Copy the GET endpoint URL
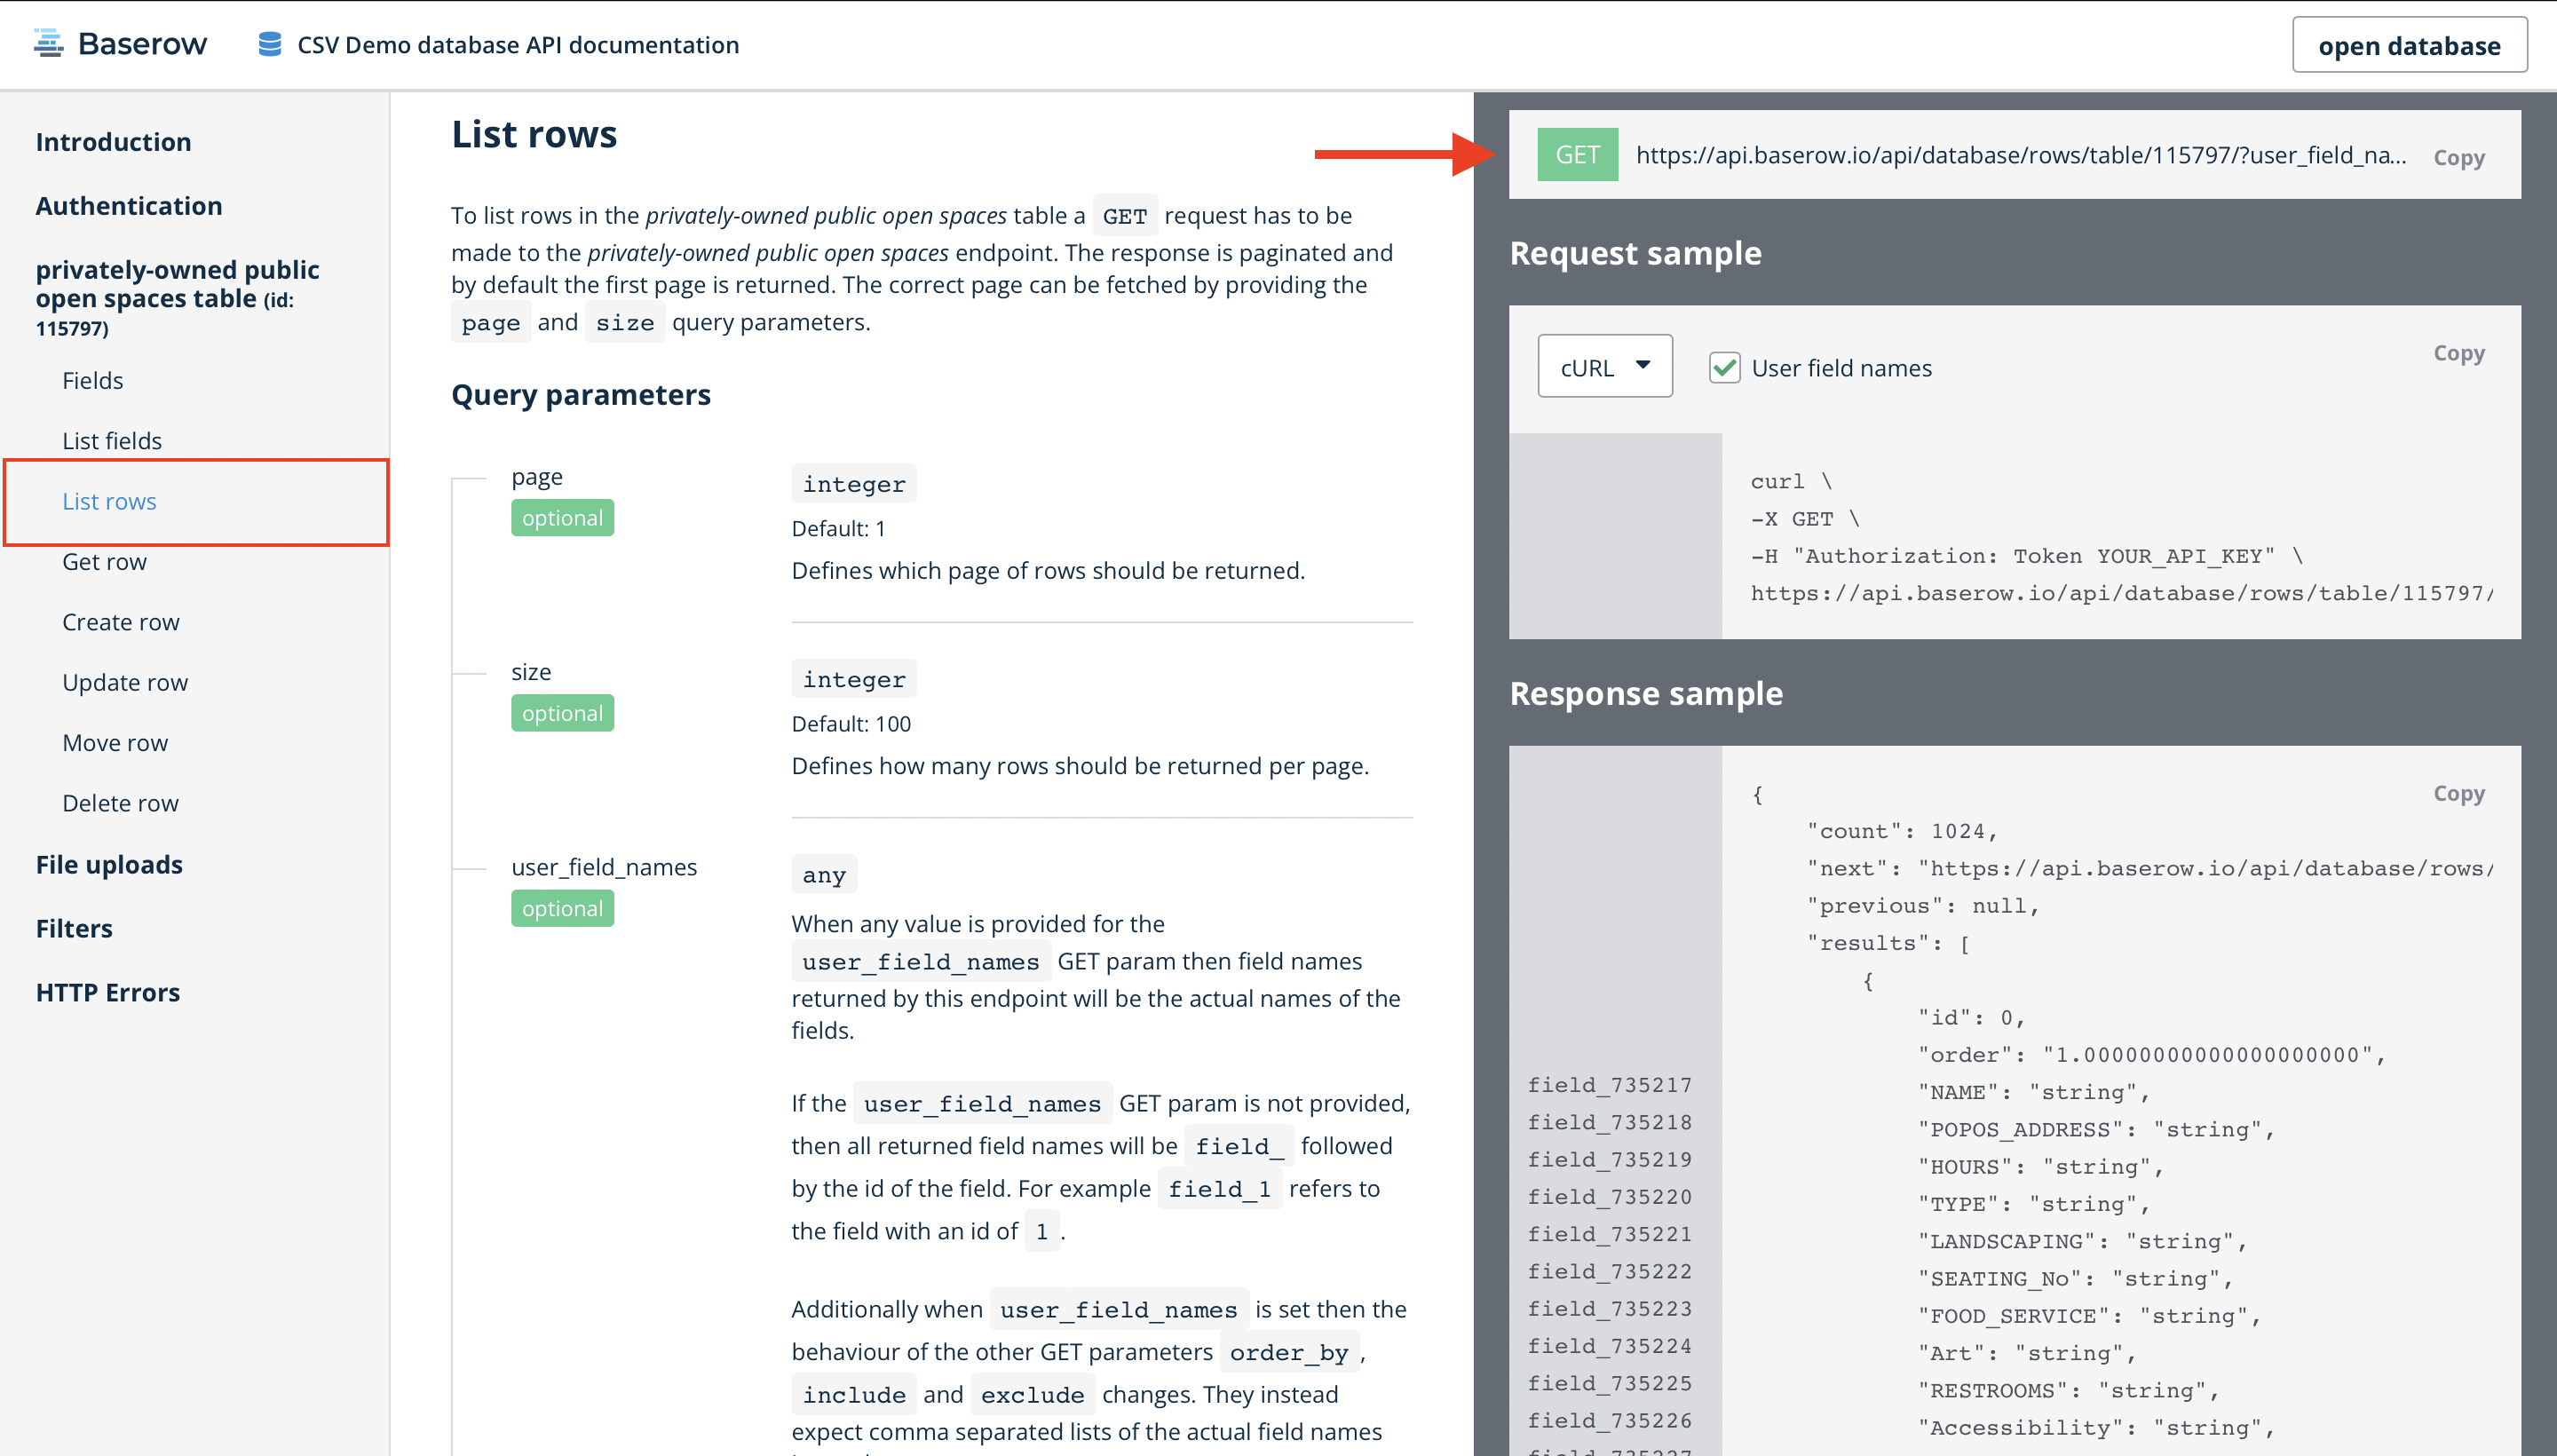The height and width of the screenshot is (1456, 2557). [x=2458, y=158]
